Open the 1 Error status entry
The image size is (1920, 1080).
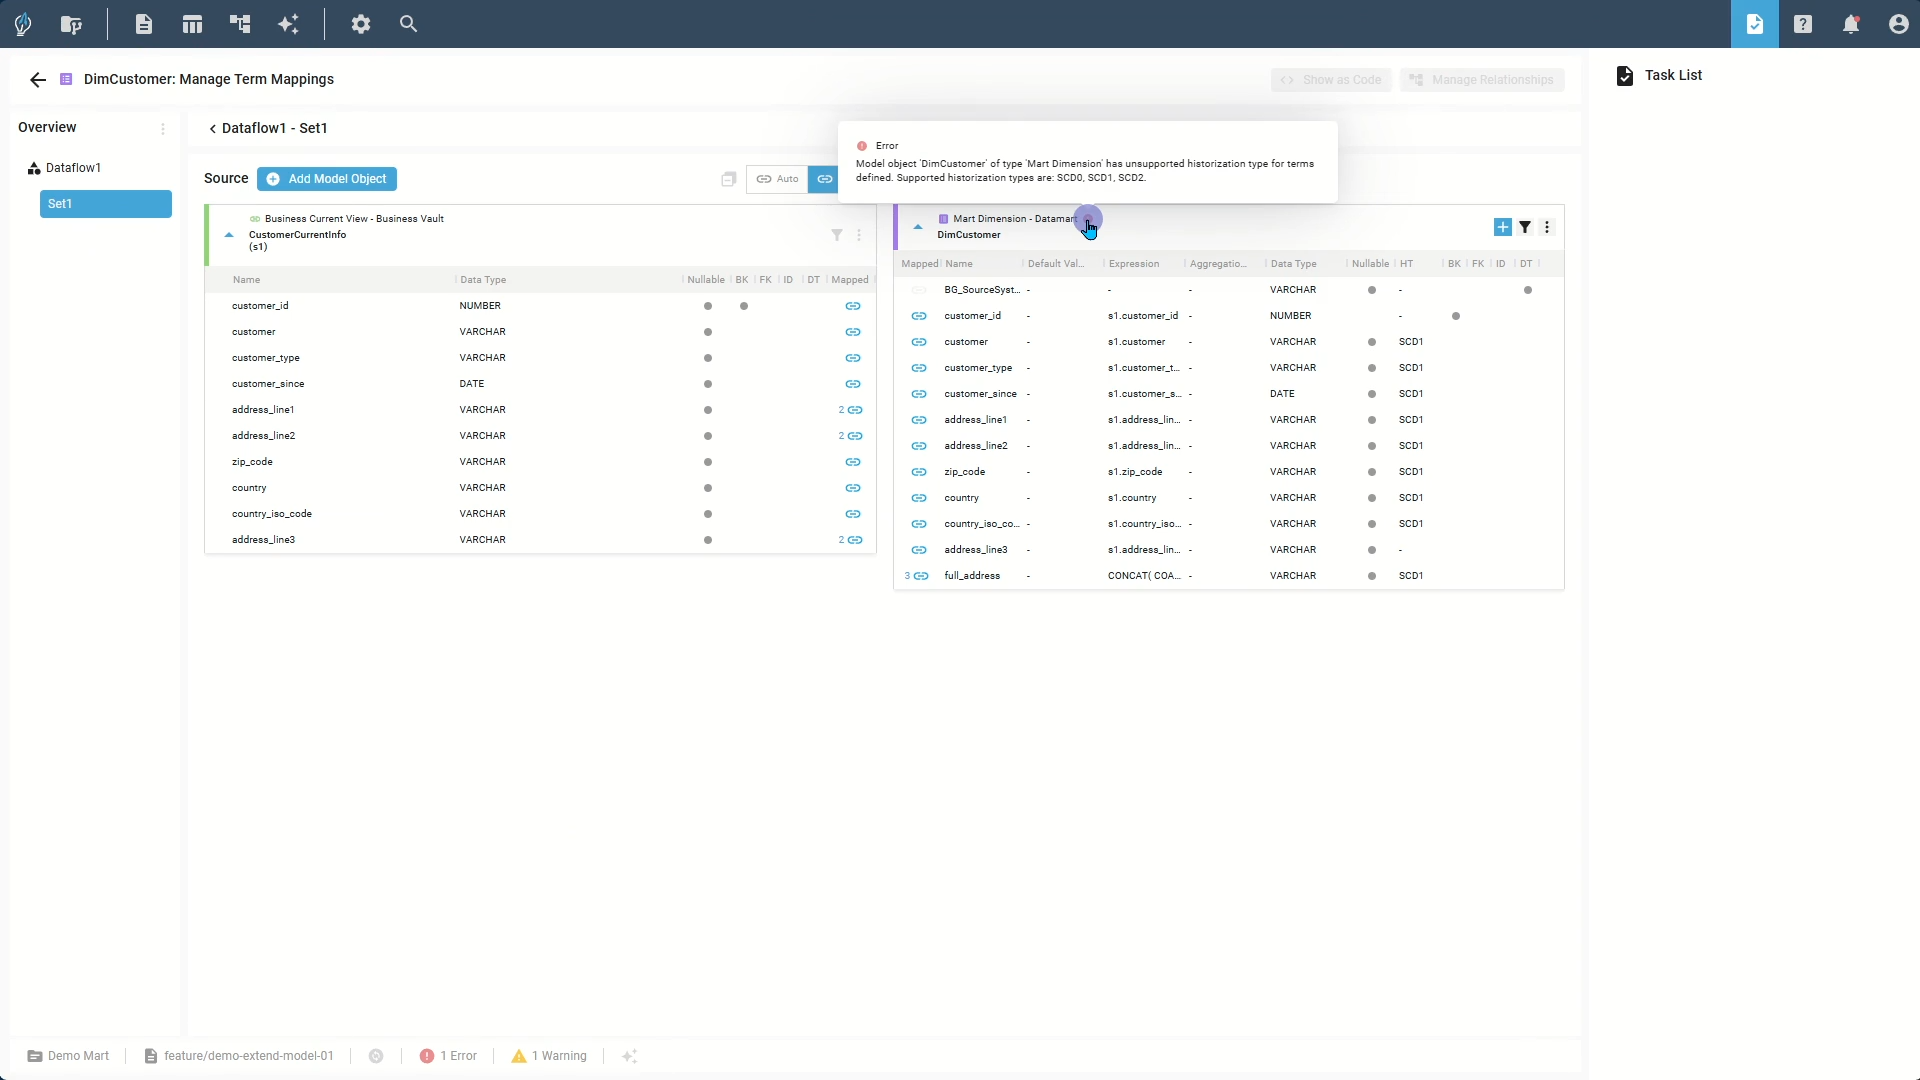448,1056
